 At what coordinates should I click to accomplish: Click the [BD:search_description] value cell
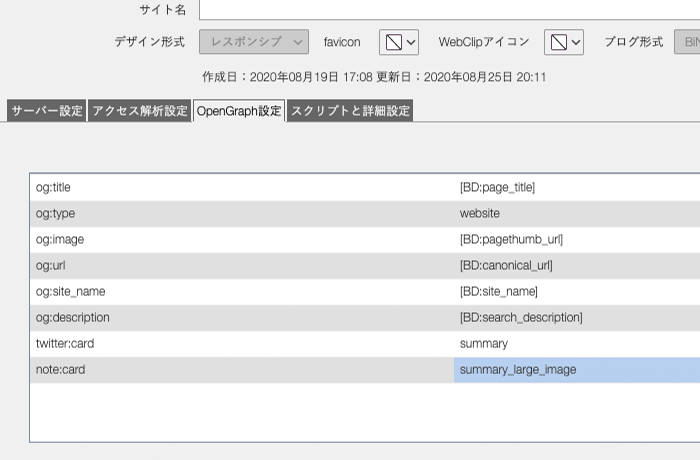coord(577,318)
